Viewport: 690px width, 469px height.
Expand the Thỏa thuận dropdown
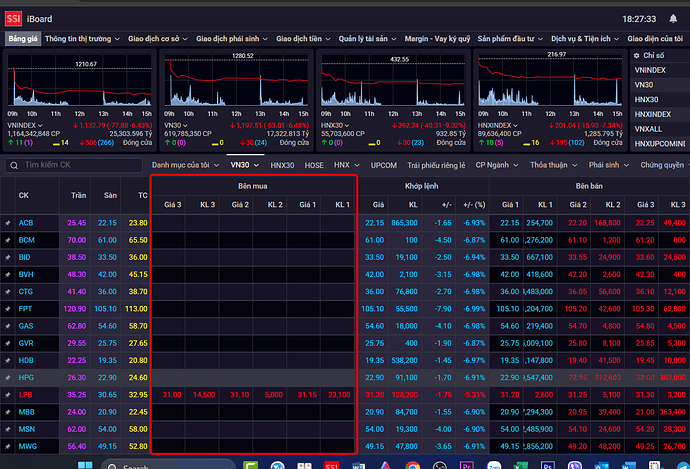(554, 164)
